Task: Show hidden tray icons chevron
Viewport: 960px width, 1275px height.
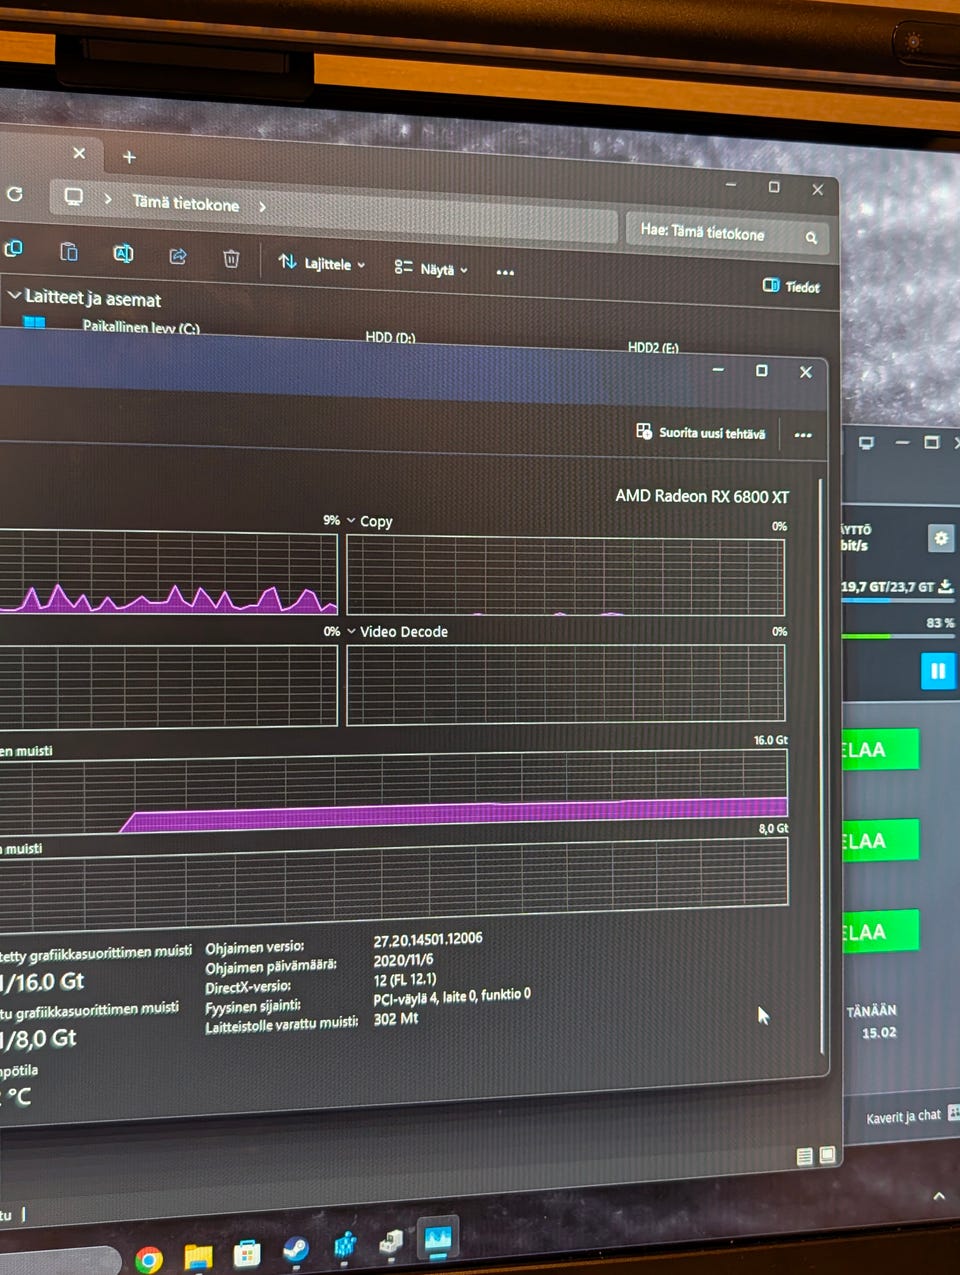Action: coord(939,1196)
